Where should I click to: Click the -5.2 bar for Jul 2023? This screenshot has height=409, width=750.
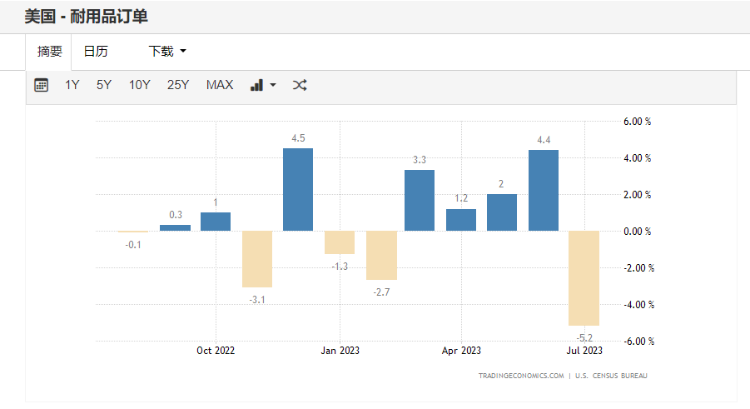584,278
